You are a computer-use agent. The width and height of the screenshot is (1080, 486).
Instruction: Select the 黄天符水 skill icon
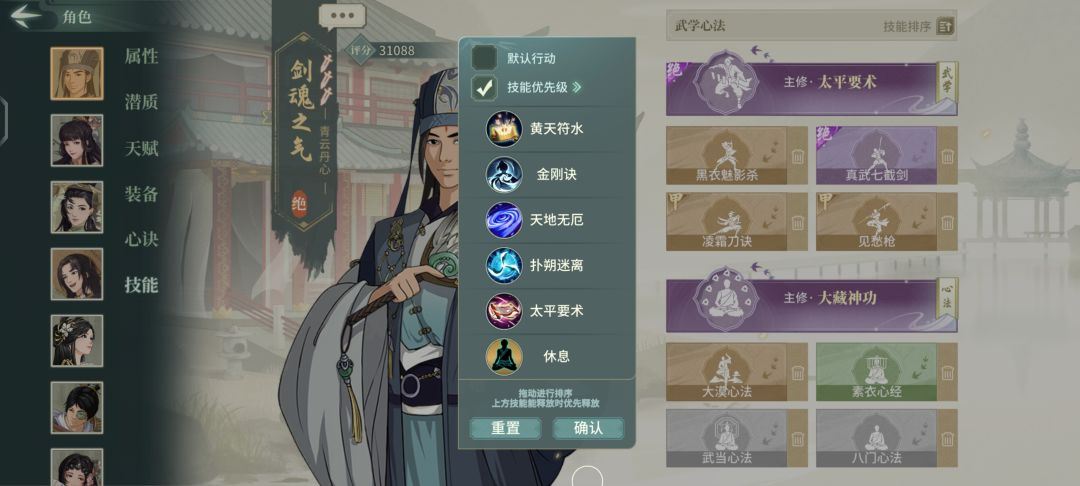click(504, 129)
